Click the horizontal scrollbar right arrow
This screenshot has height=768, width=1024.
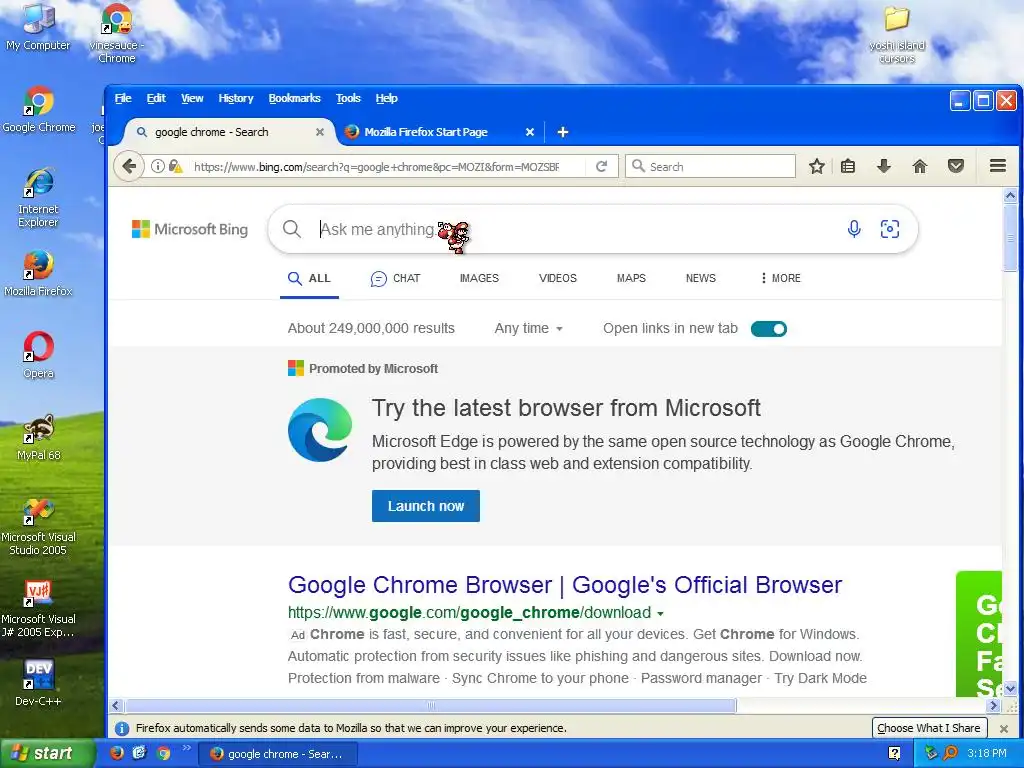[x=993, y=705]
